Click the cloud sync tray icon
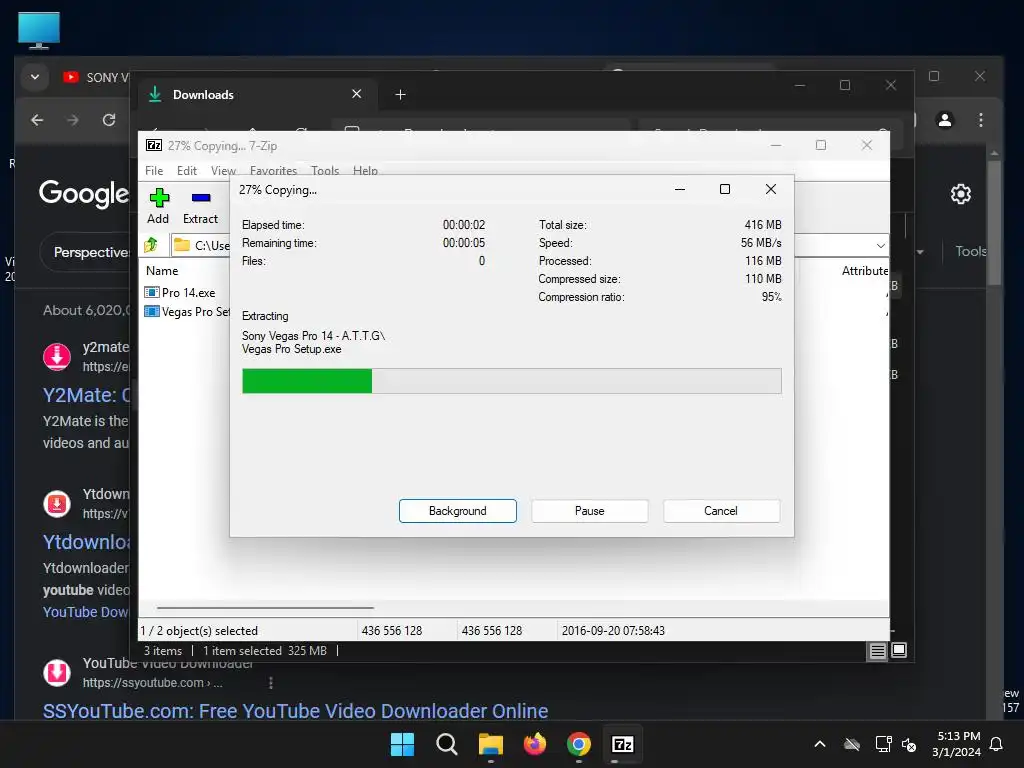This screenshot has height=768, width=1024. (x=852, y=744)
